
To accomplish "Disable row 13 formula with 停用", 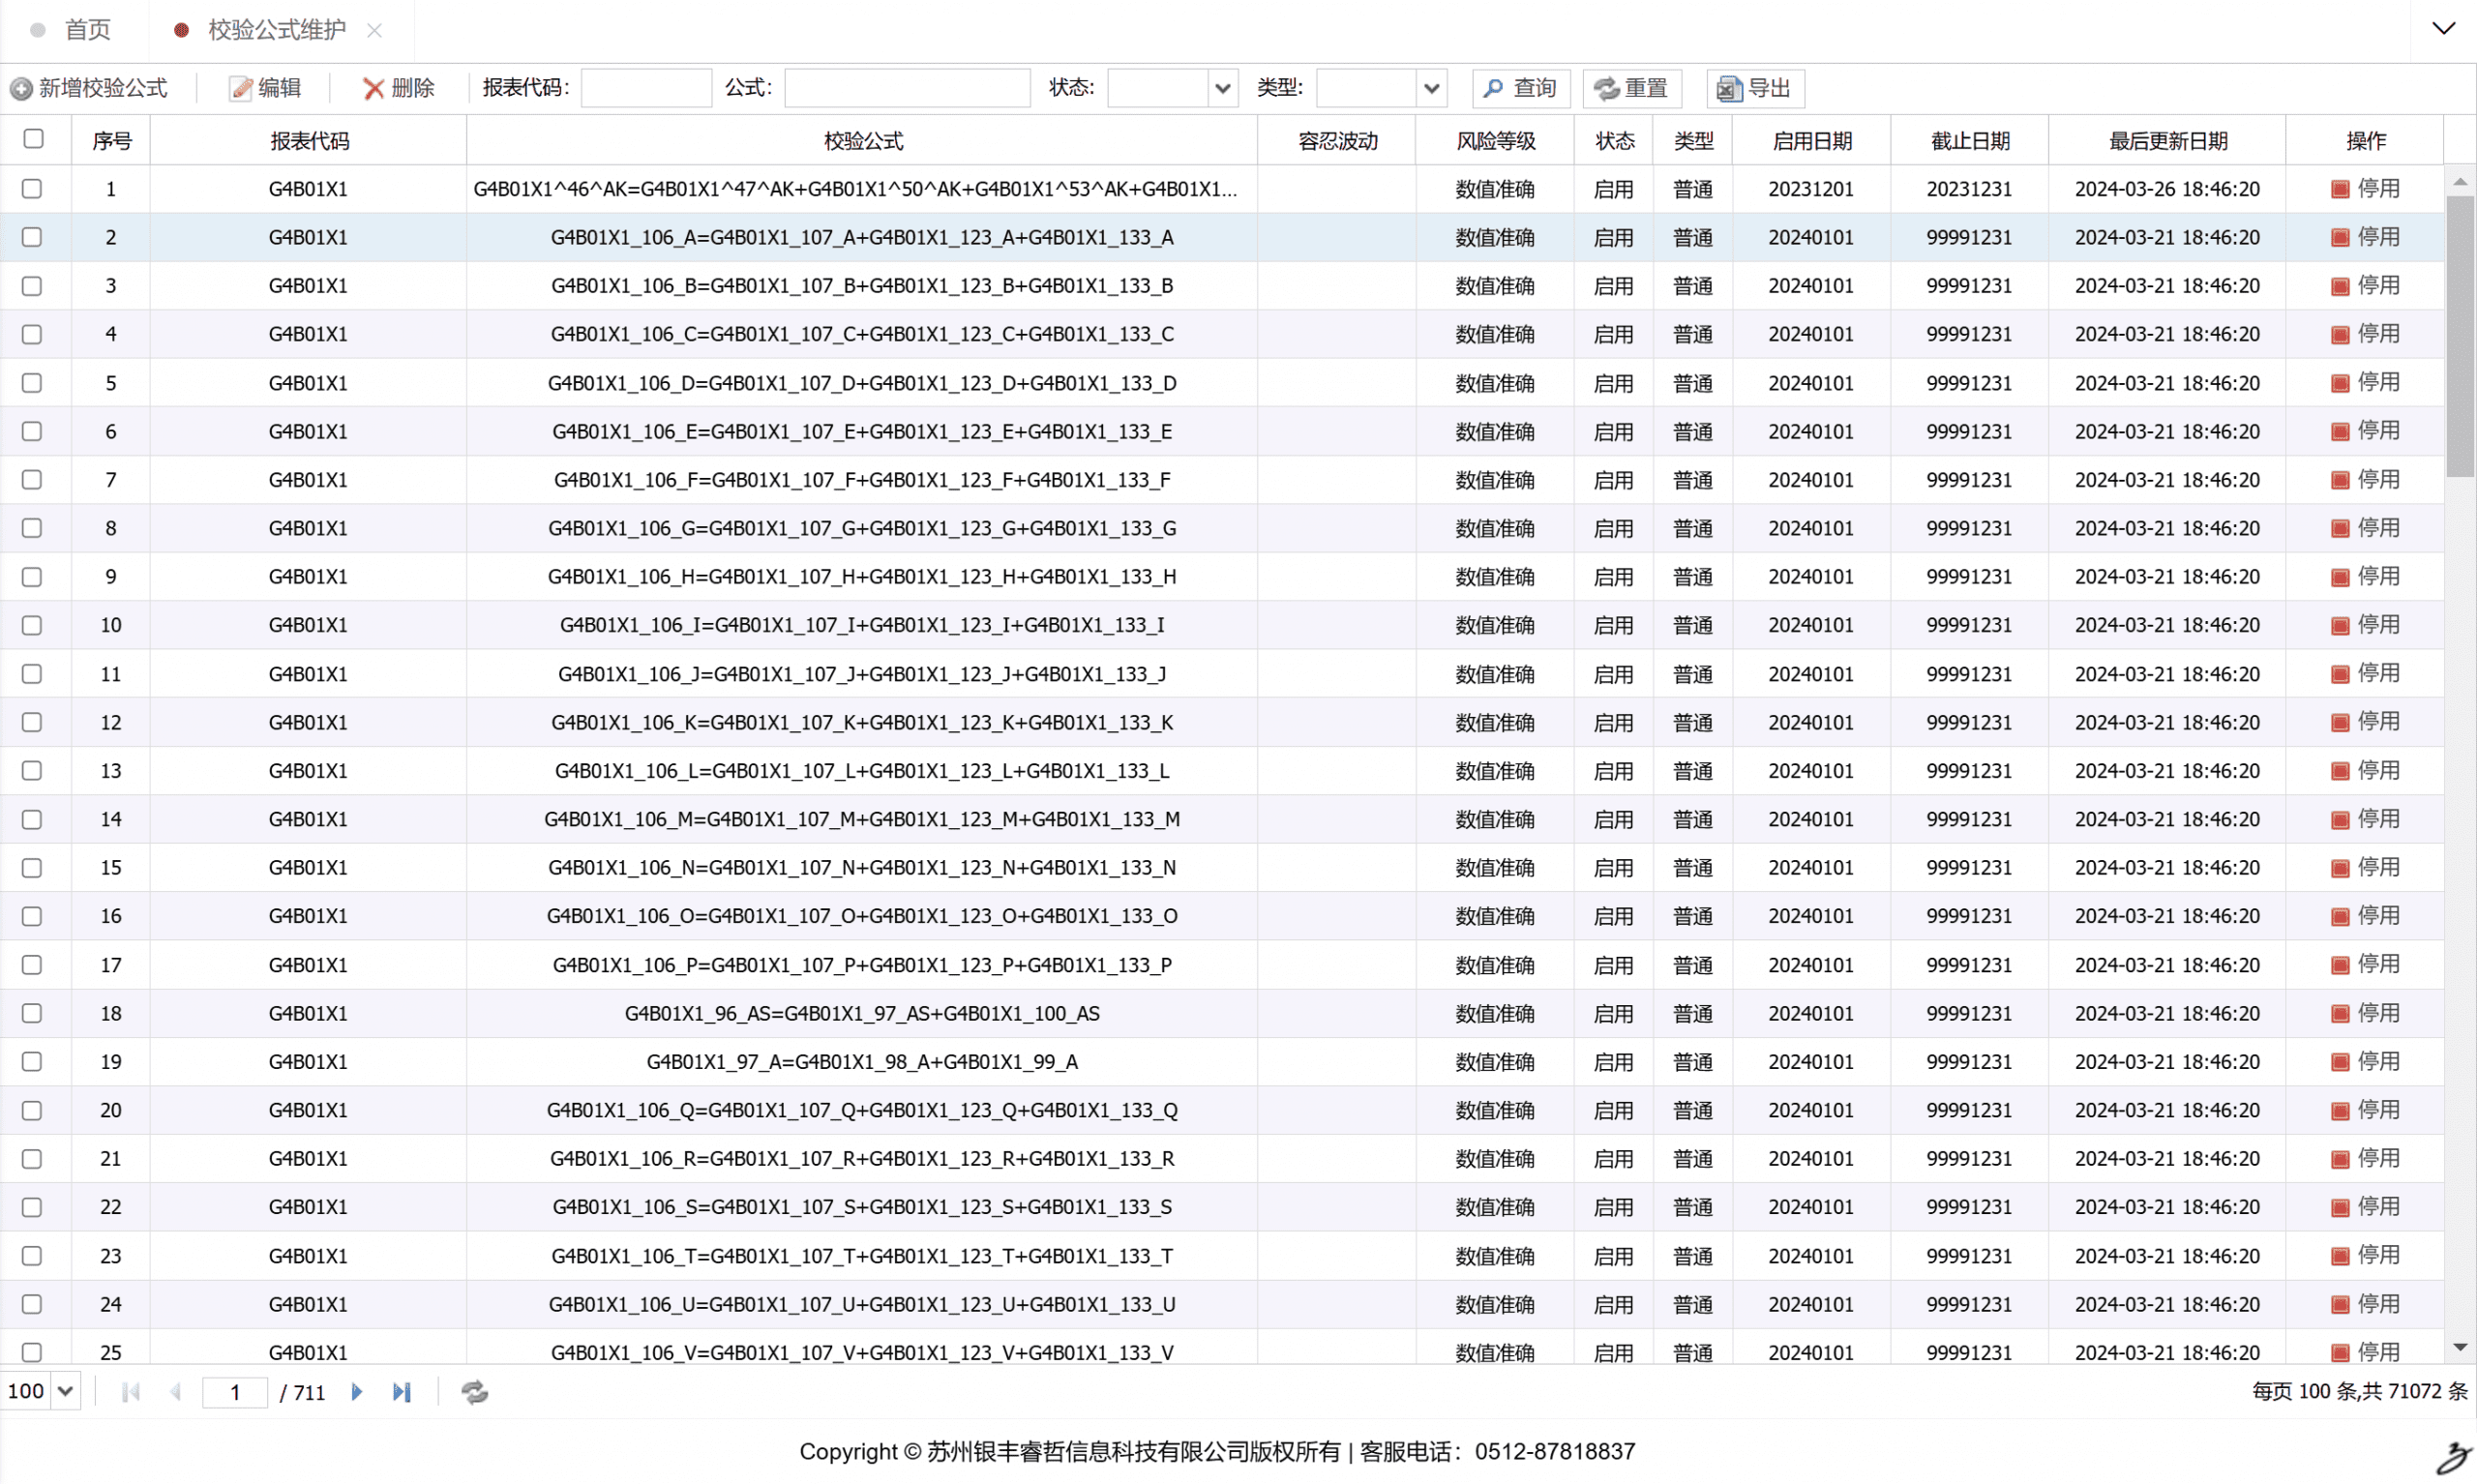I will [2365, 770].
